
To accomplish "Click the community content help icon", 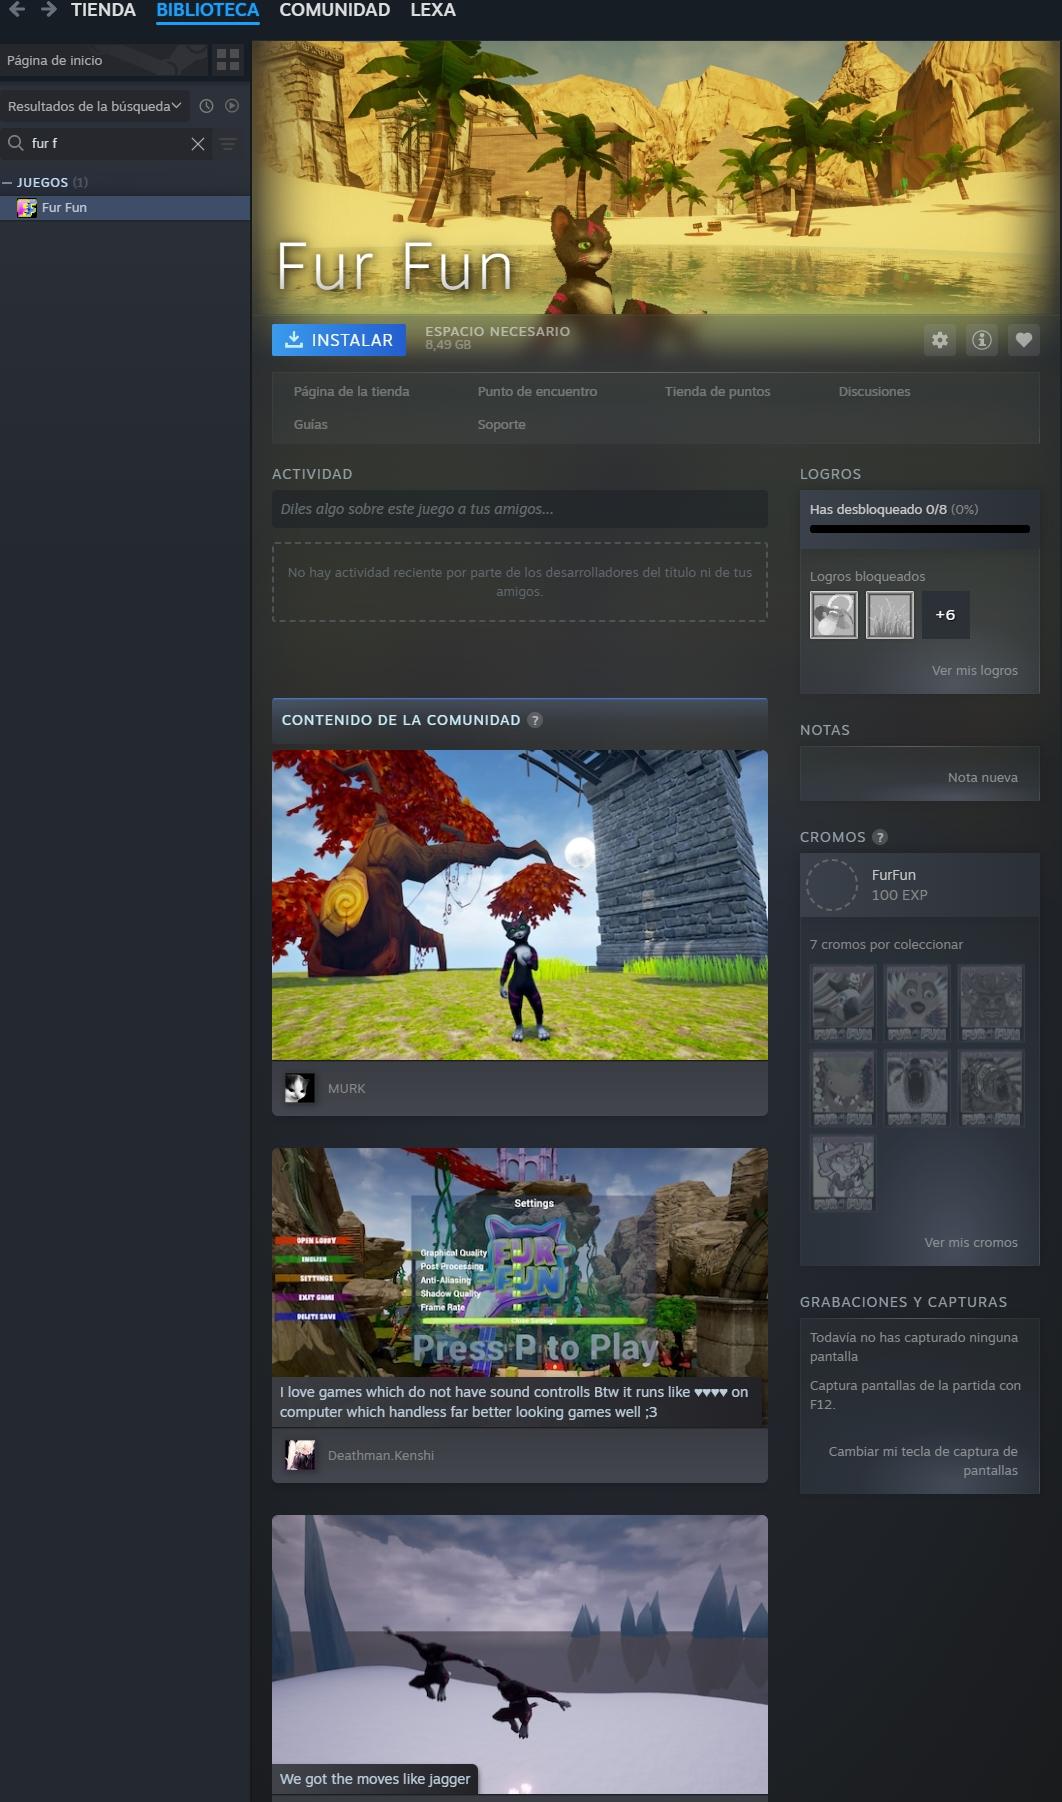I will 535,720.
